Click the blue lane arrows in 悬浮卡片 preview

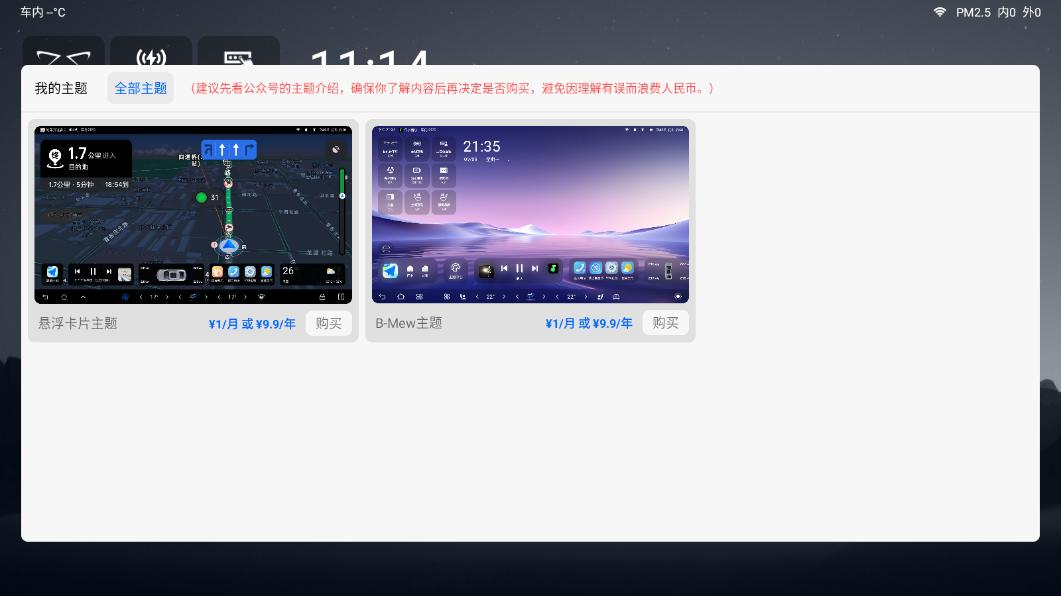(x=229, y=150)
